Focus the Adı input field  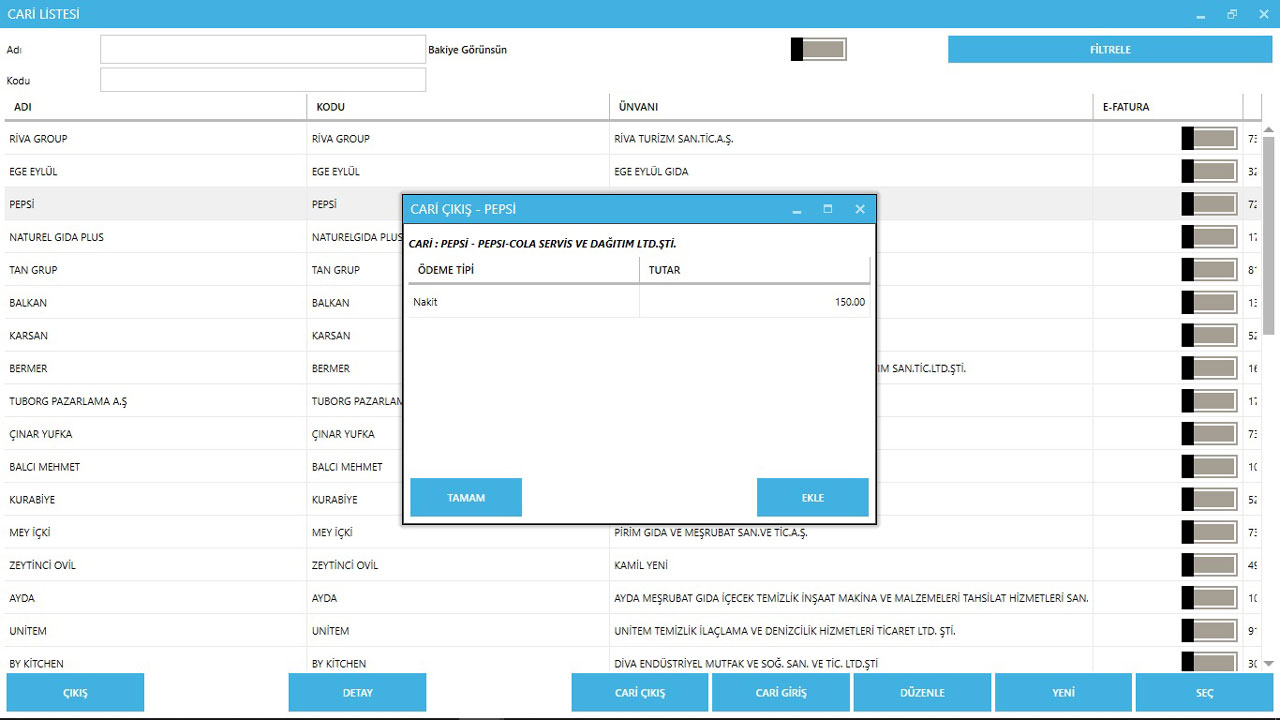pos(263,49)
